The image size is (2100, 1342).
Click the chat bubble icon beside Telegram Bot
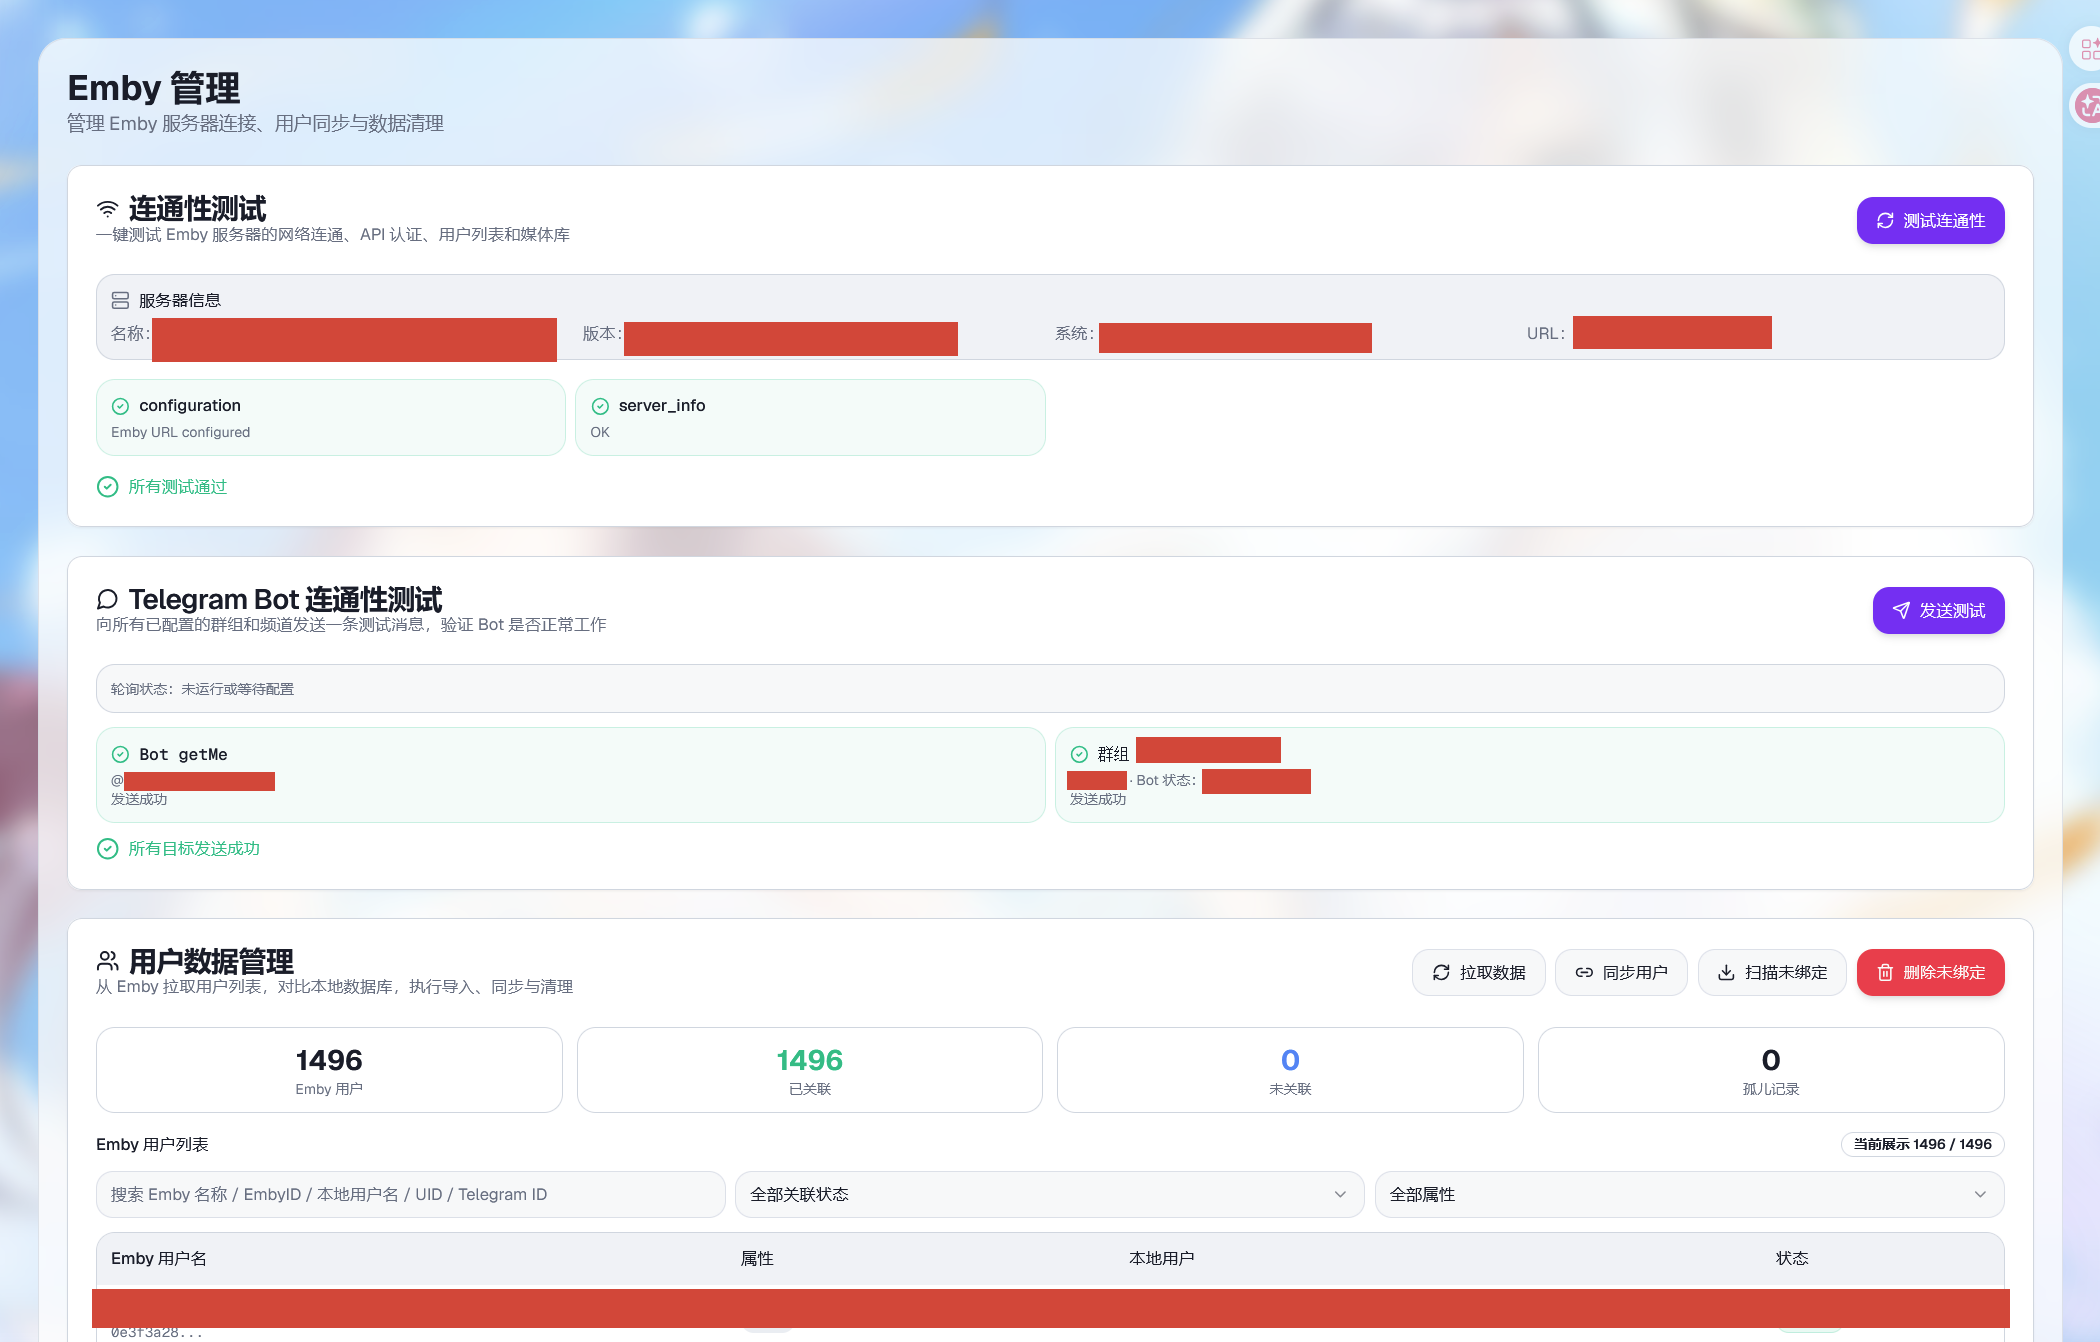tap(107, 599)
